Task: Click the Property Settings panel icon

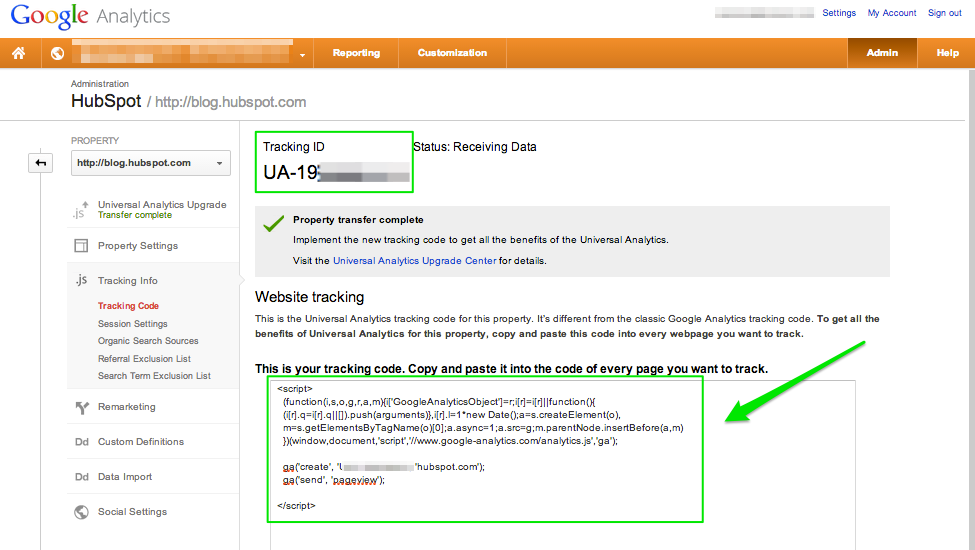Action: (x=81, y=246)
